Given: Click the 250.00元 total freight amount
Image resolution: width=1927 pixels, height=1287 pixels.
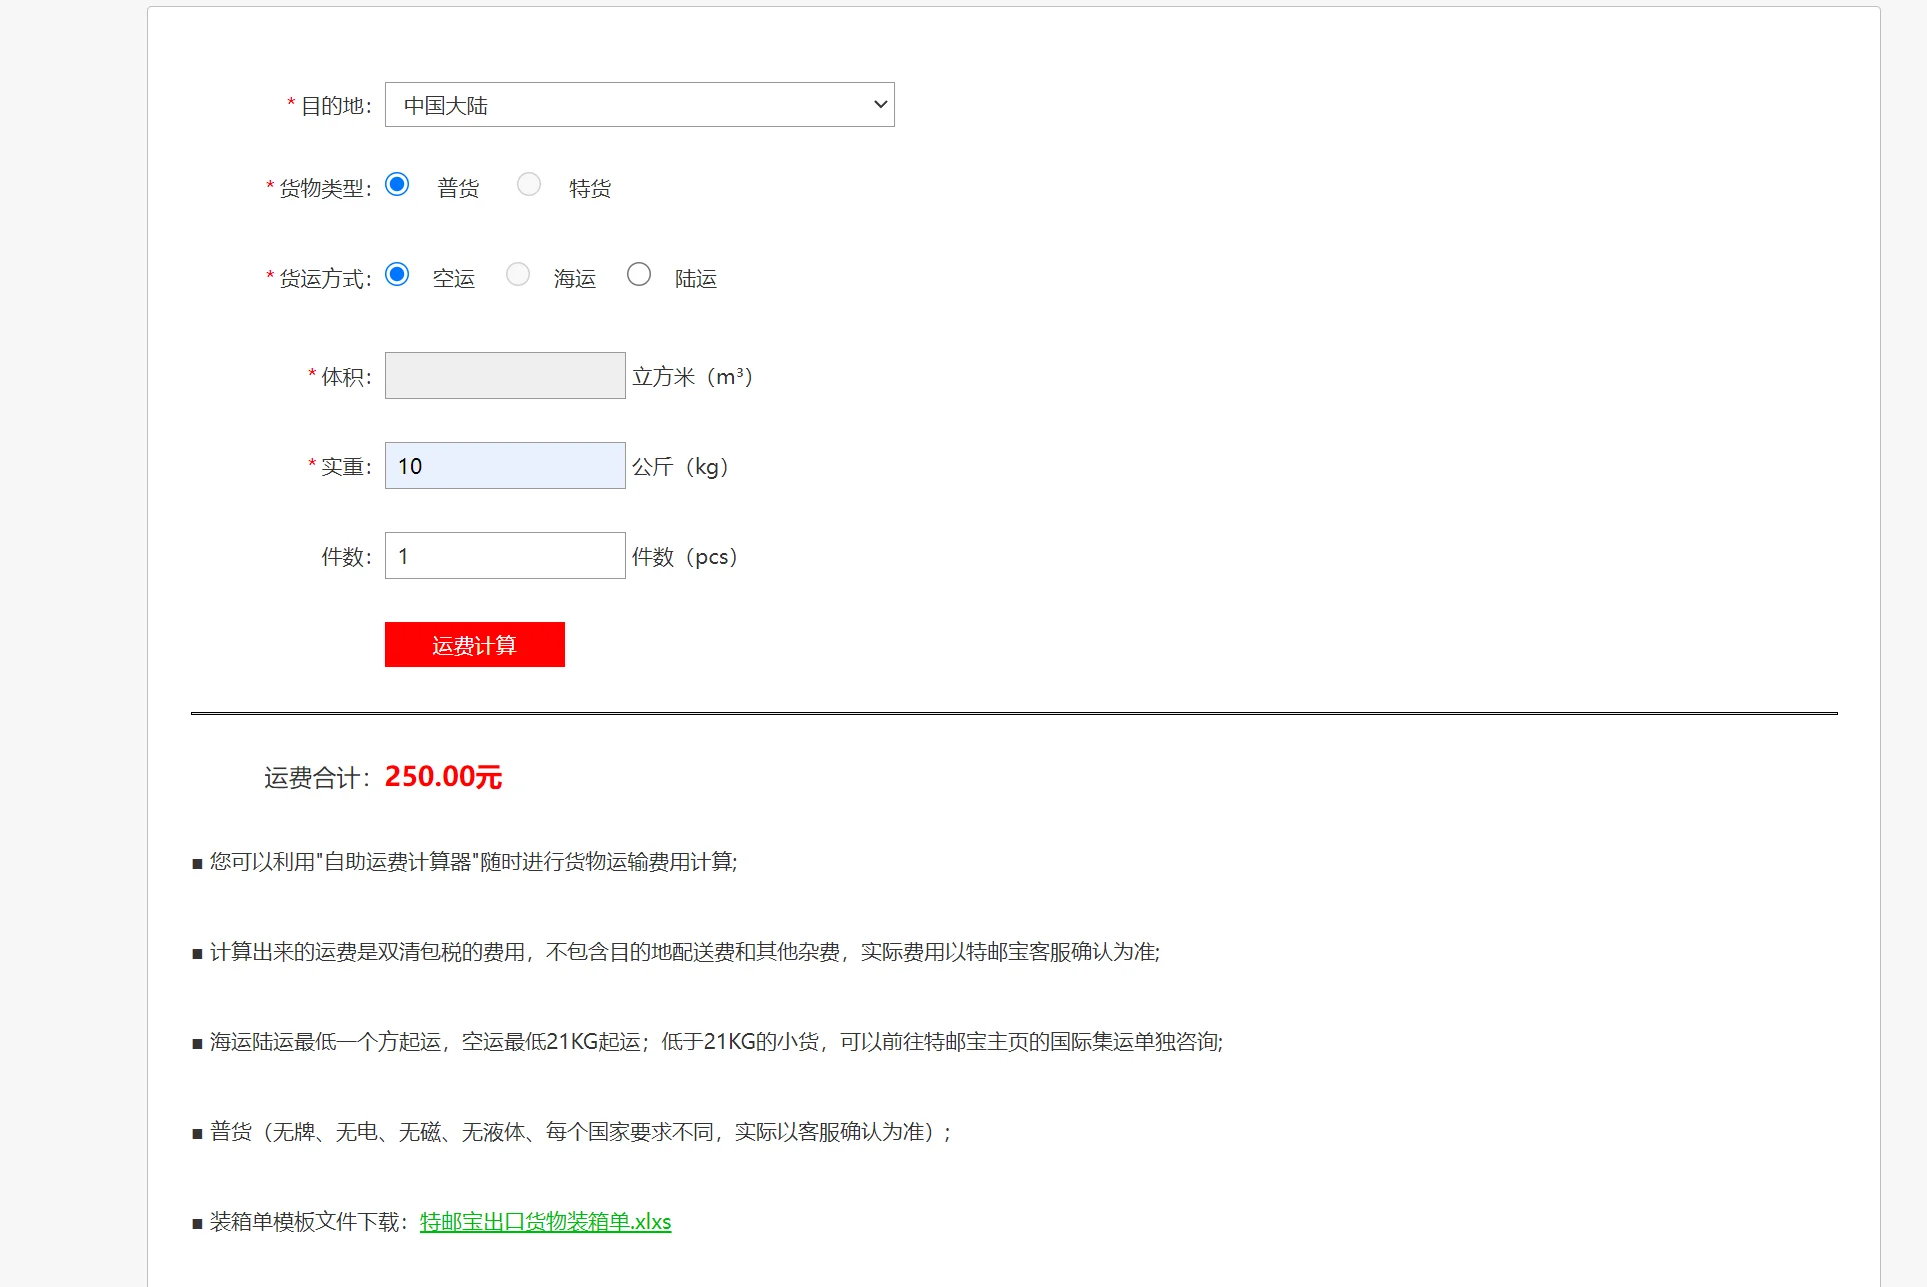Looking at the screenshot, I should click(x=443, y=777).
